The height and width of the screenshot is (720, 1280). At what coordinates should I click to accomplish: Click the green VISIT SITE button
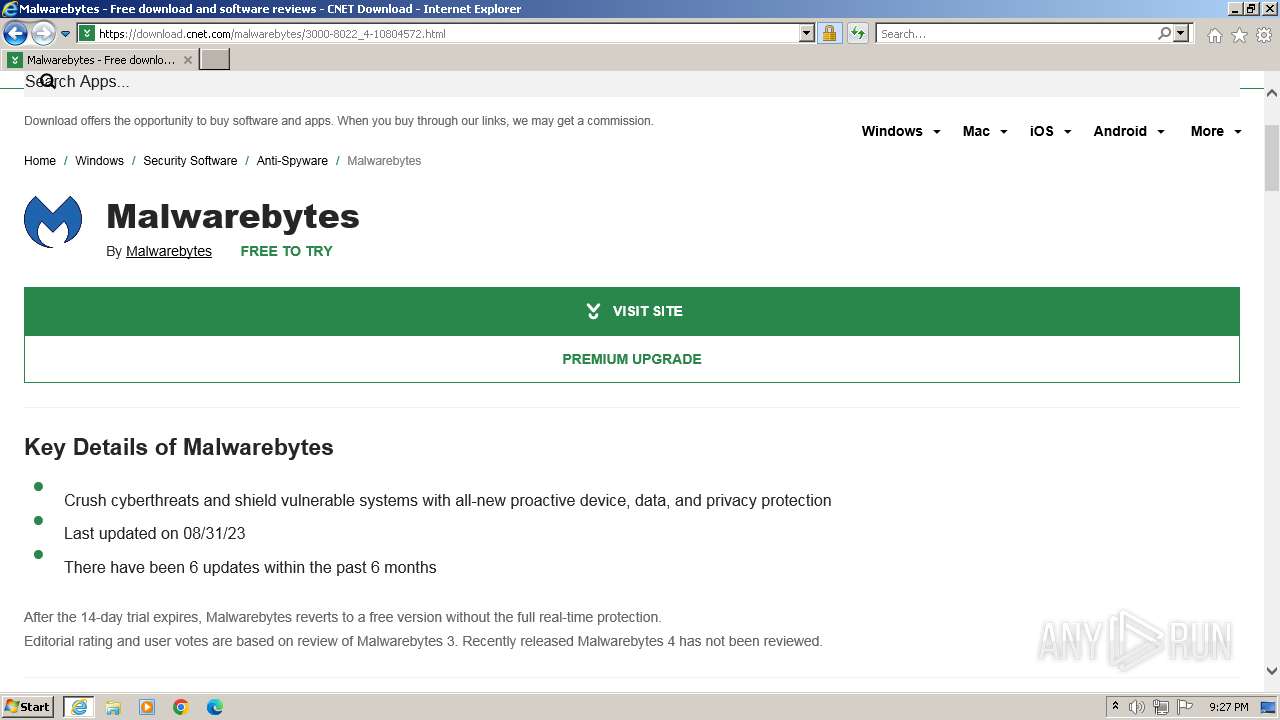coord(632,311)
